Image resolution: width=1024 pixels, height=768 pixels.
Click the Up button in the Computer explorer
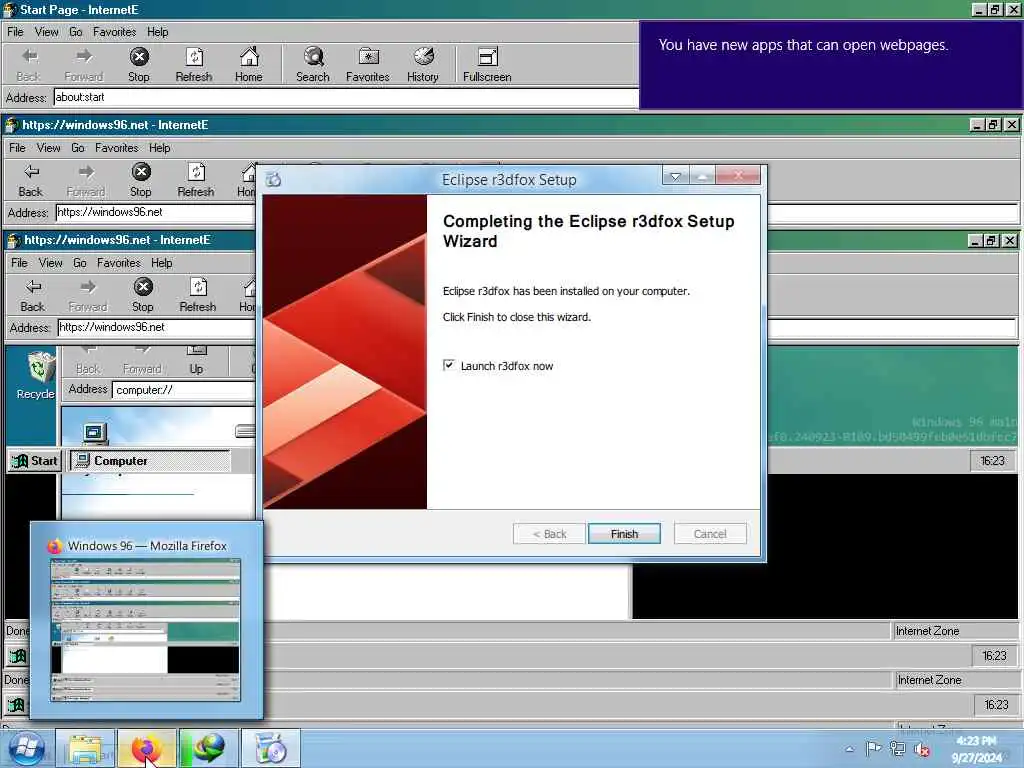197,361
